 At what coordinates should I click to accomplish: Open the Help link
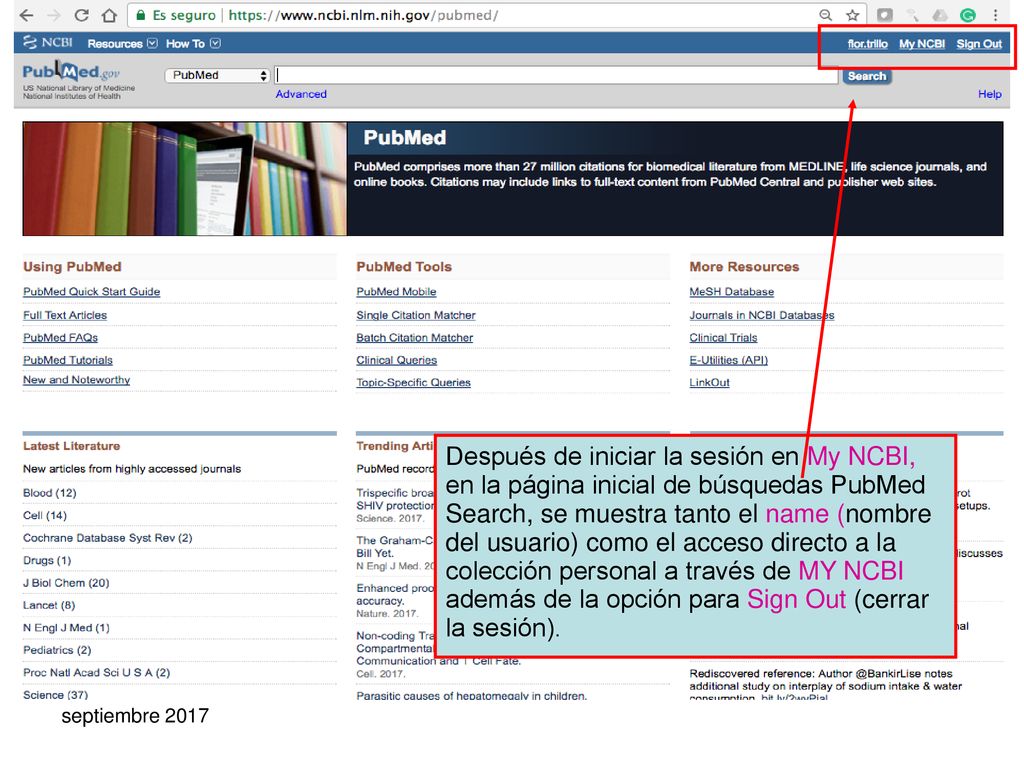(989, 94)
